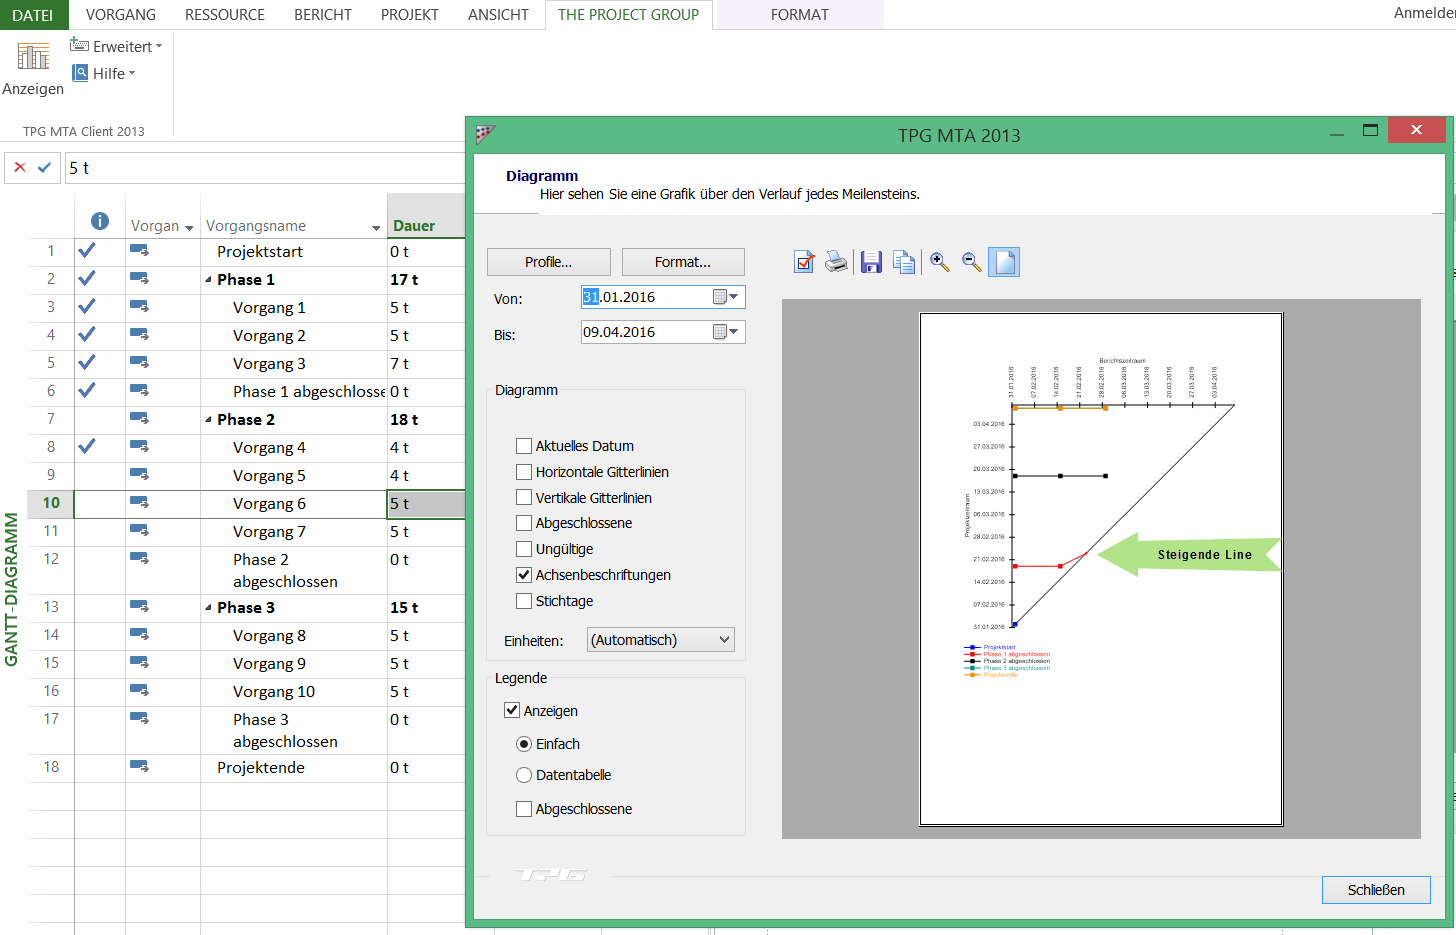Enable the Aktuelles Datum checkbox
The height and width of the screenshot is (935, 1456).
(x=524, y=446)
